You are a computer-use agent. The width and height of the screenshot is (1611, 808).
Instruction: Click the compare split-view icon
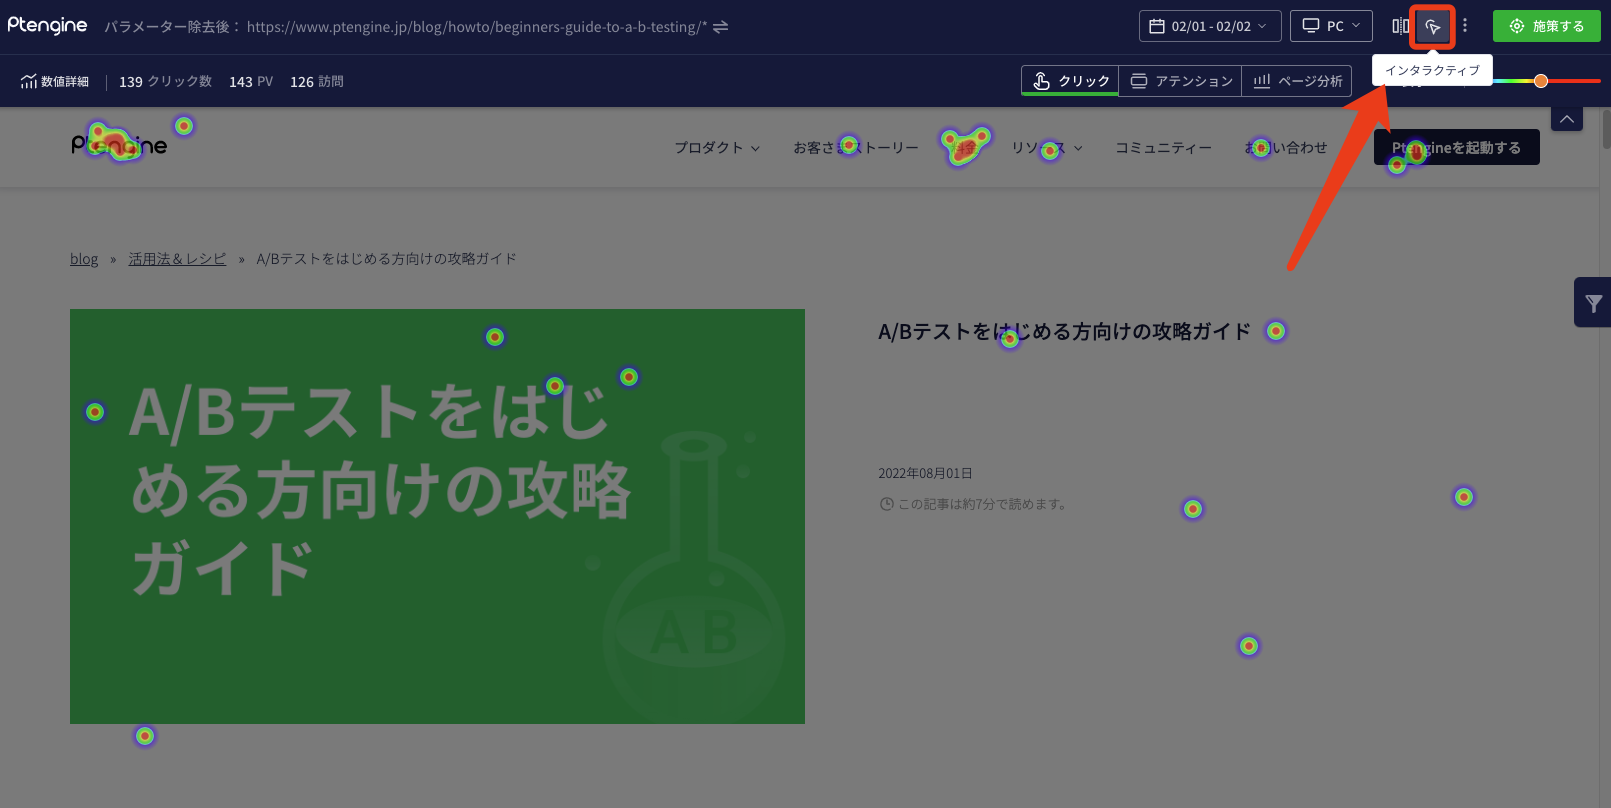click(1400, 27)
